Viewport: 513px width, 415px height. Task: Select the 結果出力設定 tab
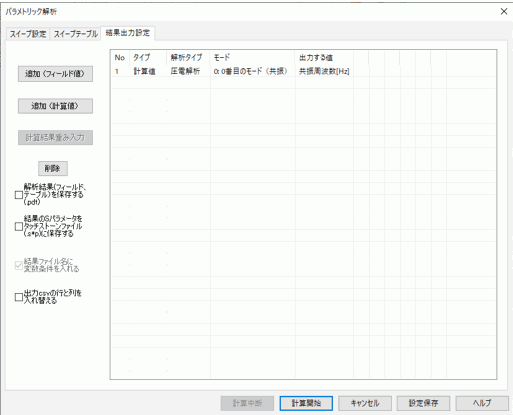[x=128, y=33]
